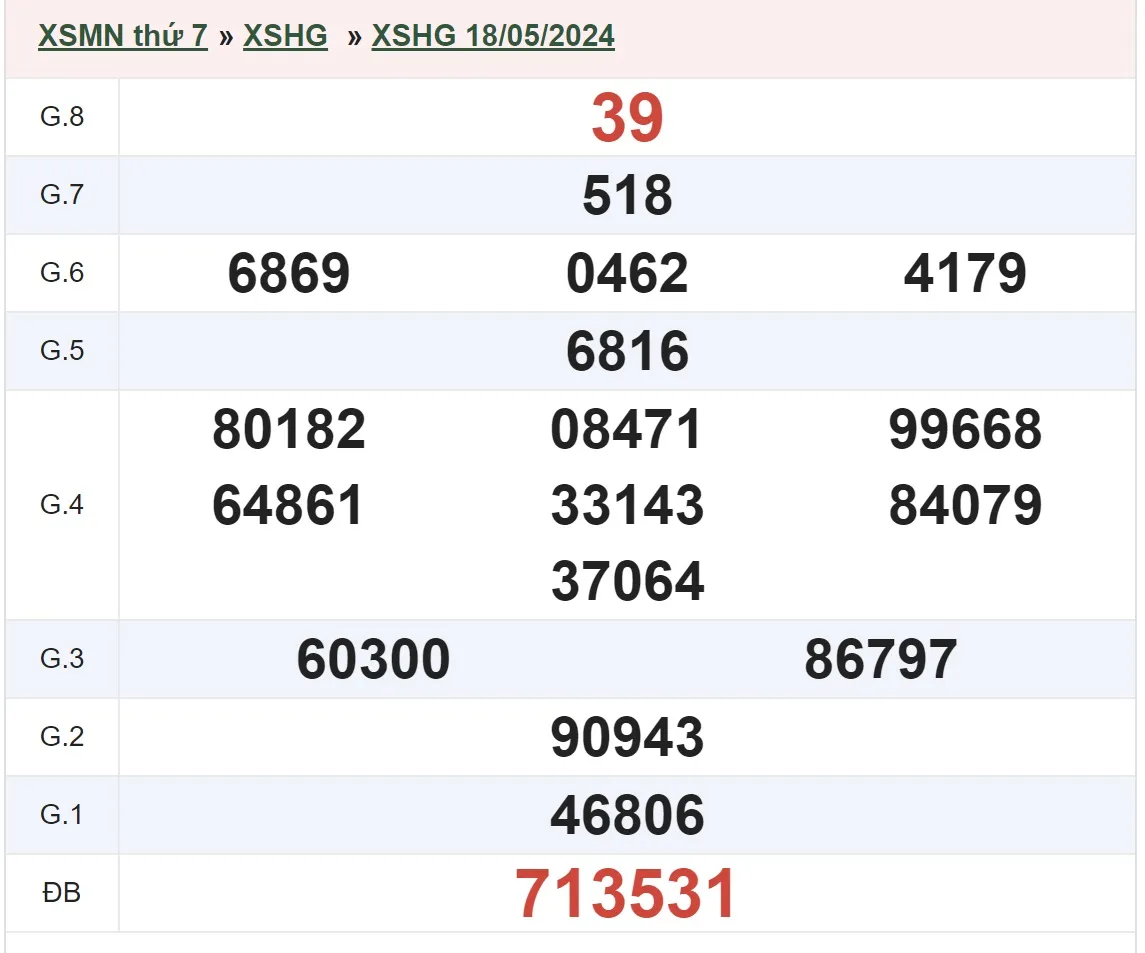
Task: Click the G.6 number 6869
Action: click(289, 274)
